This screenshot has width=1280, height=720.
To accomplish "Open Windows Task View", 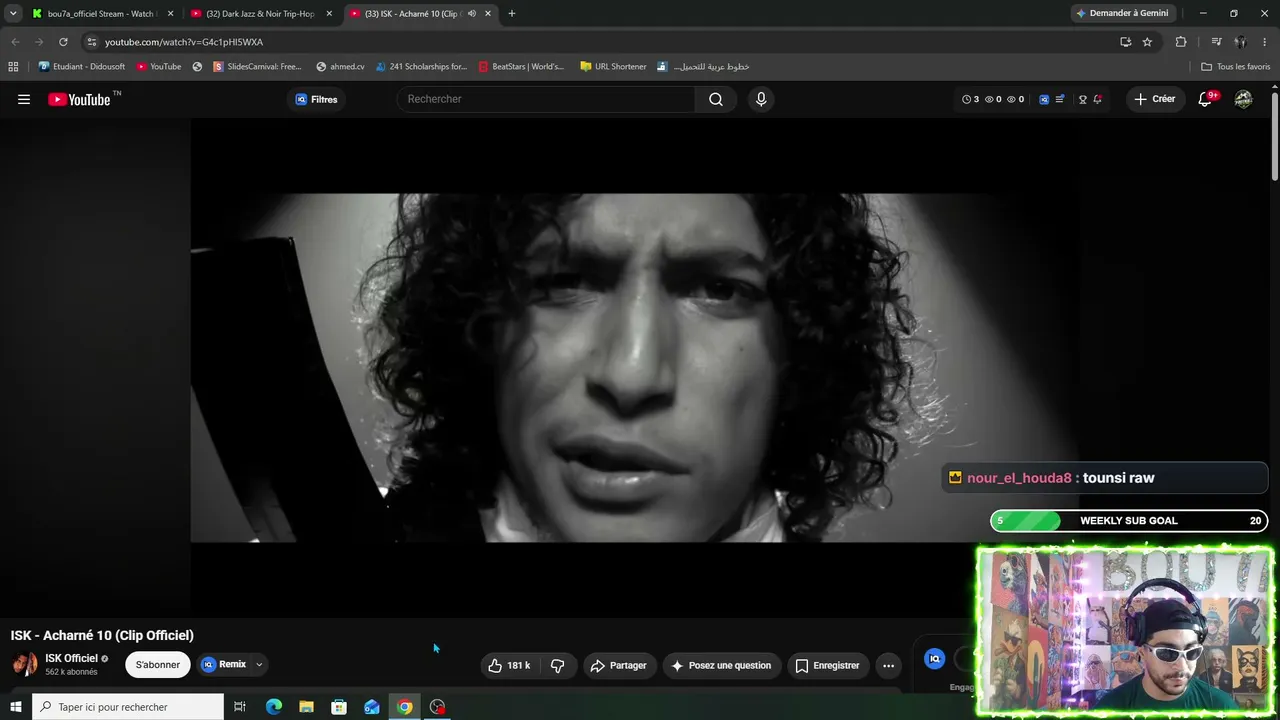I will 240,707.
